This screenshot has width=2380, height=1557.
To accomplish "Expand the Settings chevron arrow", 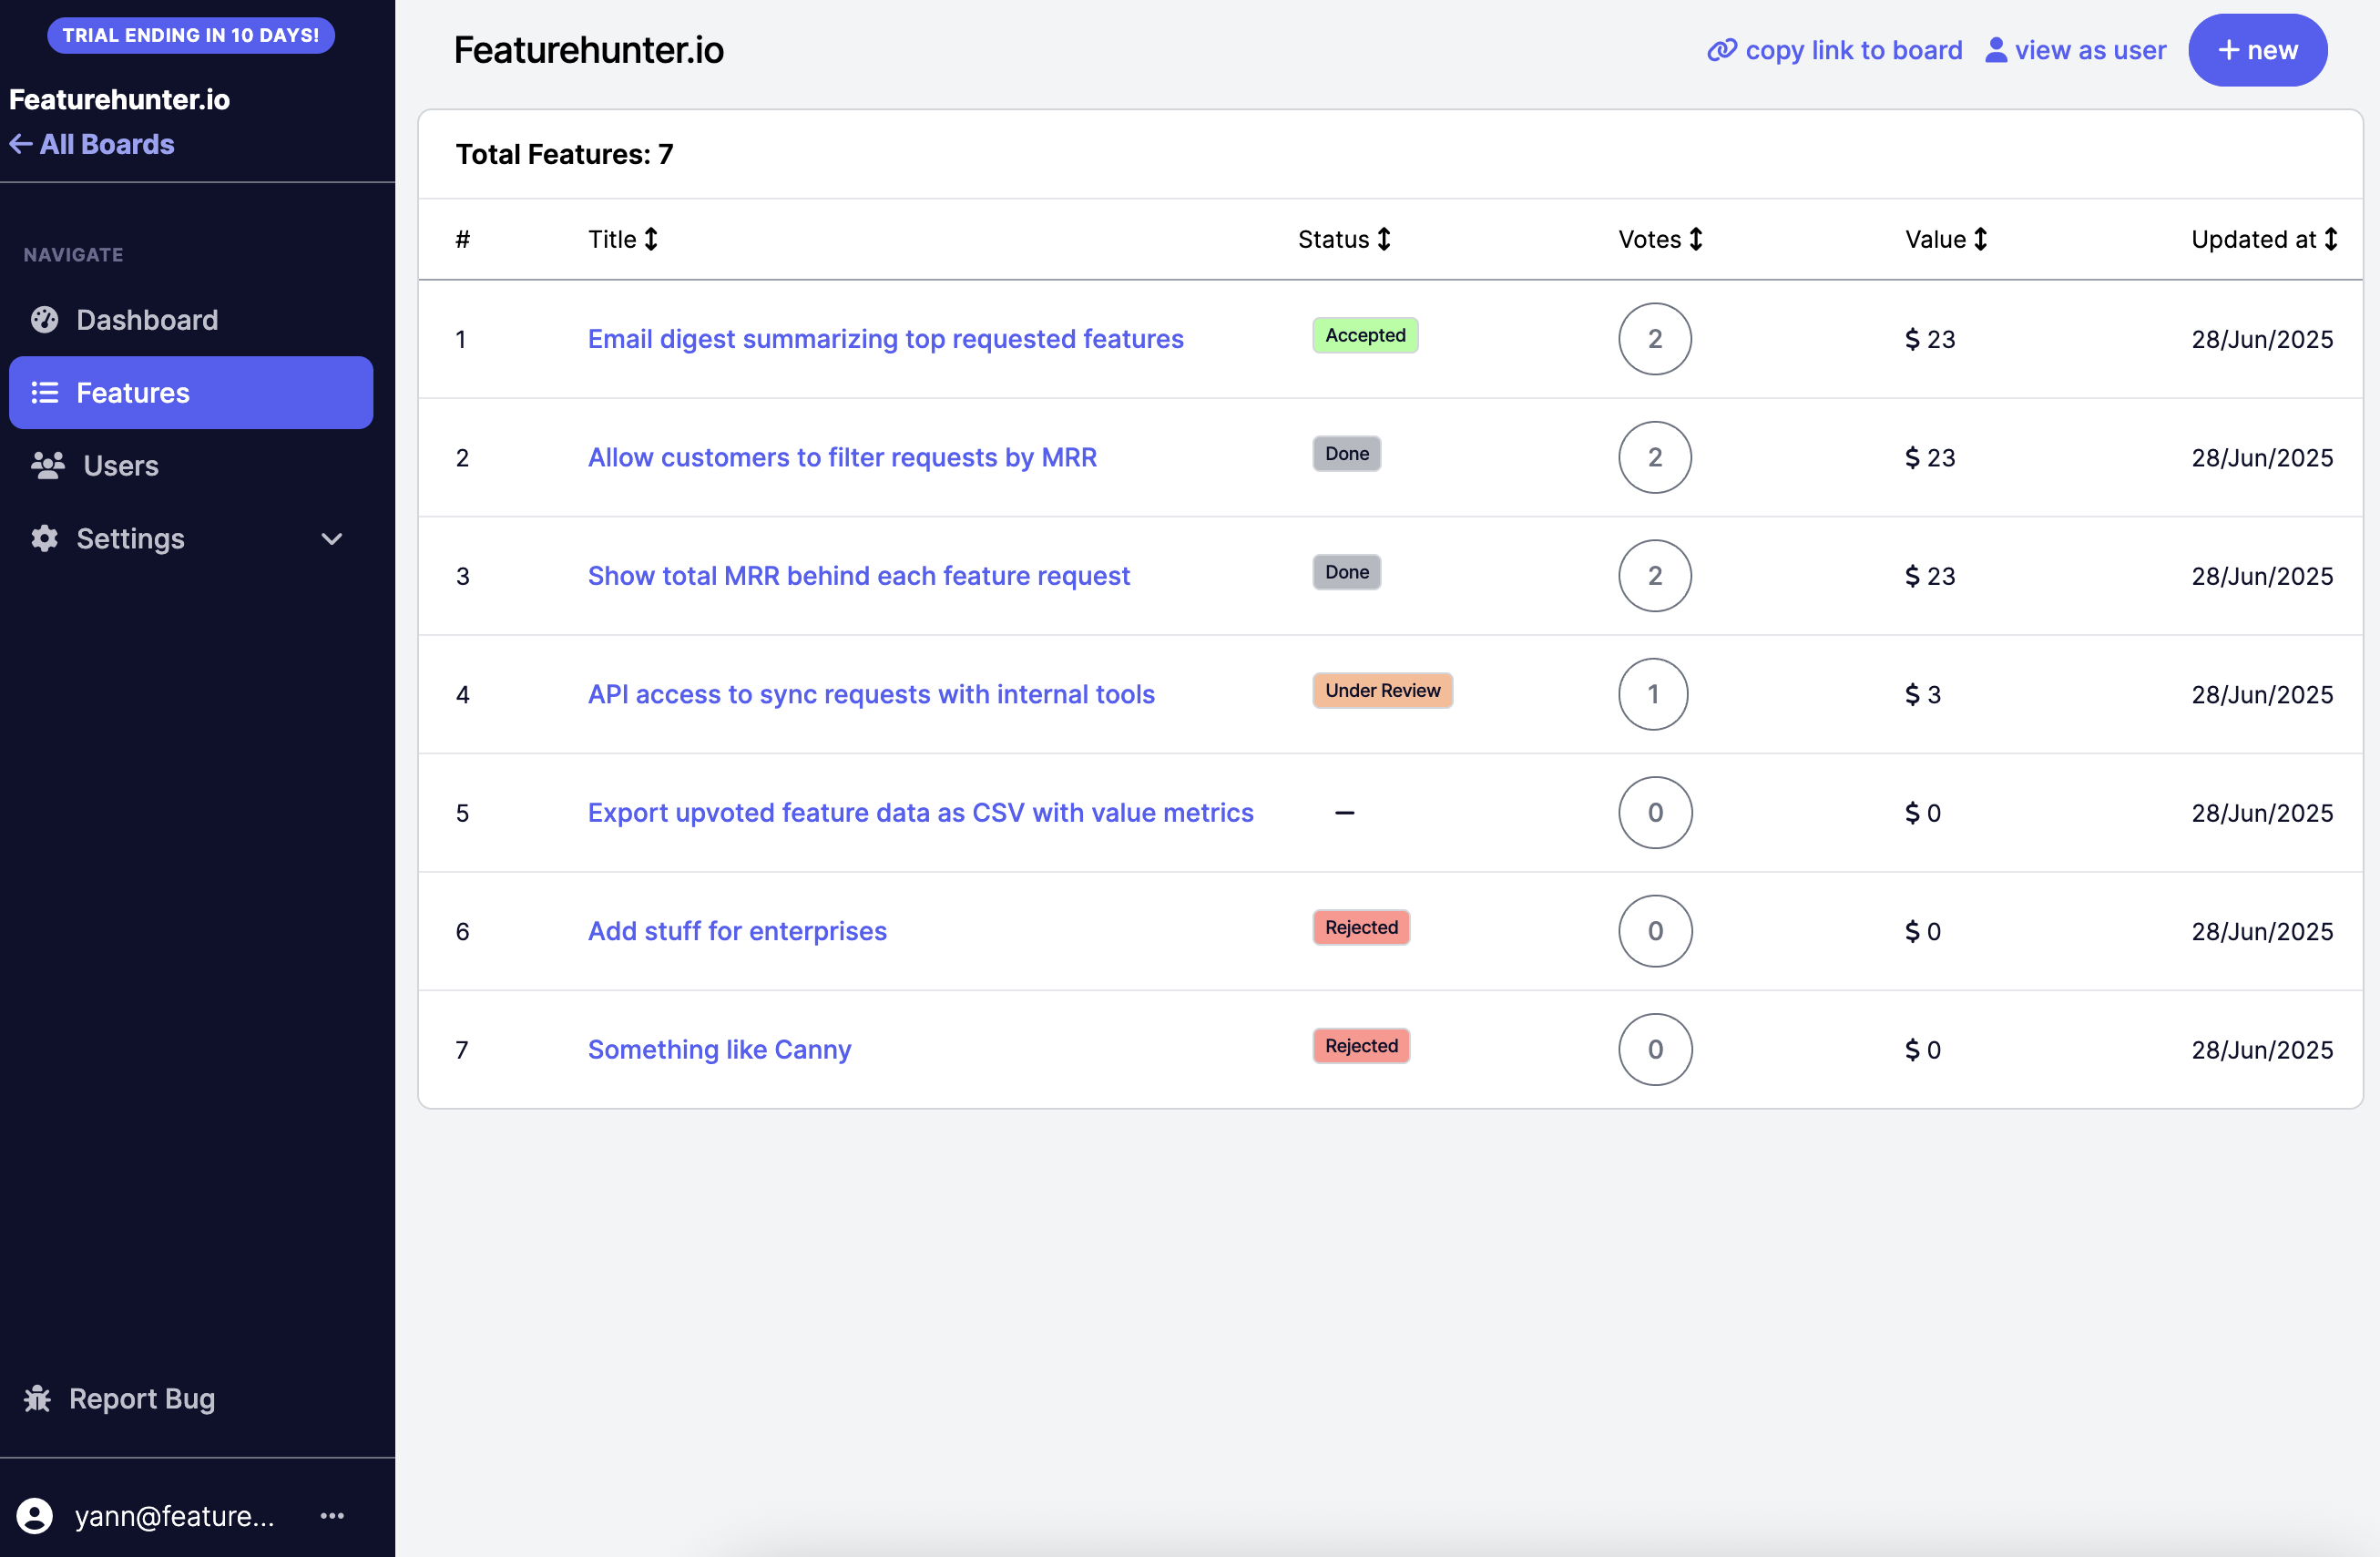I will tap(331, 539).
